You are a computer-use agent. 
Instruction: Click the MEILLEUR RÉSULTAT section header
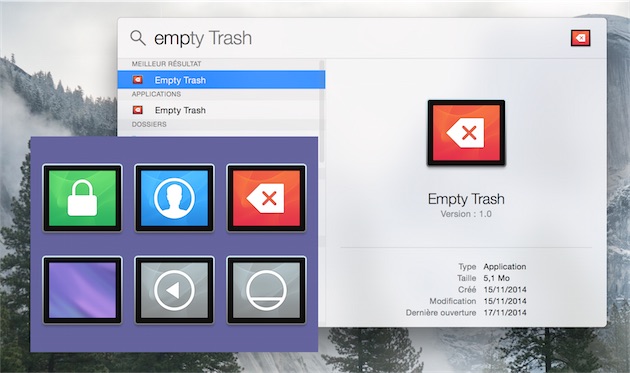click(x=166, y=64)
